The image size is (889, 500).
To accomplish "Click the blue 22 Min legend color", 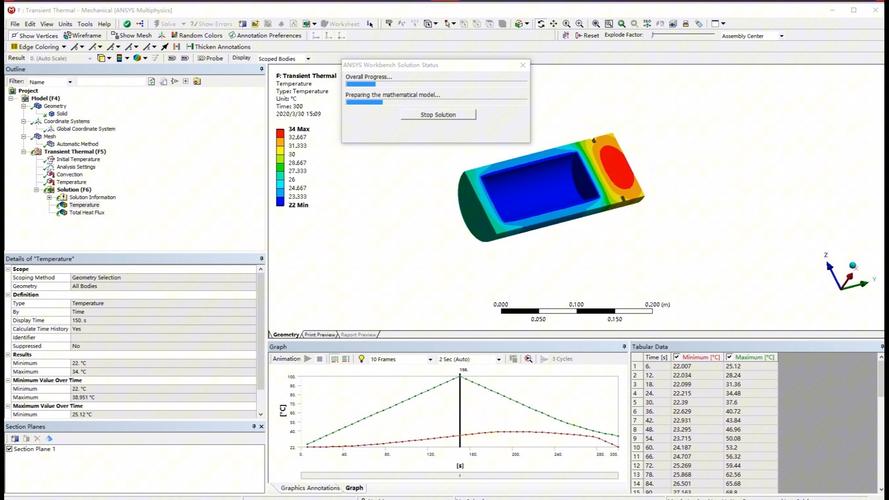I will click(280, 201).
